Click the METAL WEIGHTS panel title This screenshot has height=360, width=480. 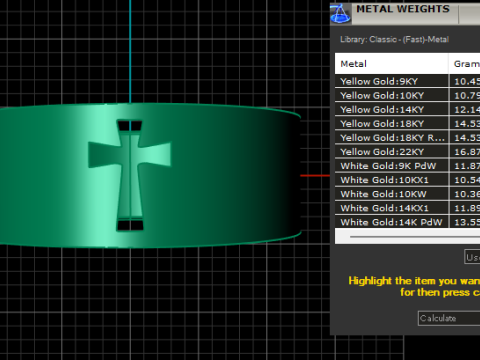click(403, 9)
